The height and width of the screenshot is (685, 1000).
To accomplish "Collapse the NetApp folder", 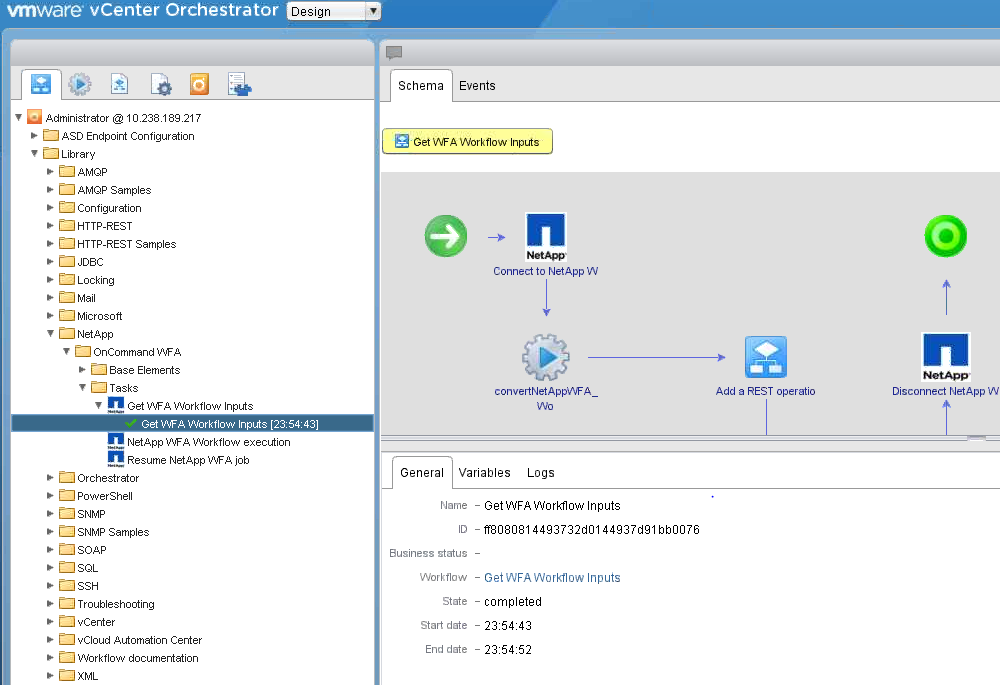I will [50, 333].
